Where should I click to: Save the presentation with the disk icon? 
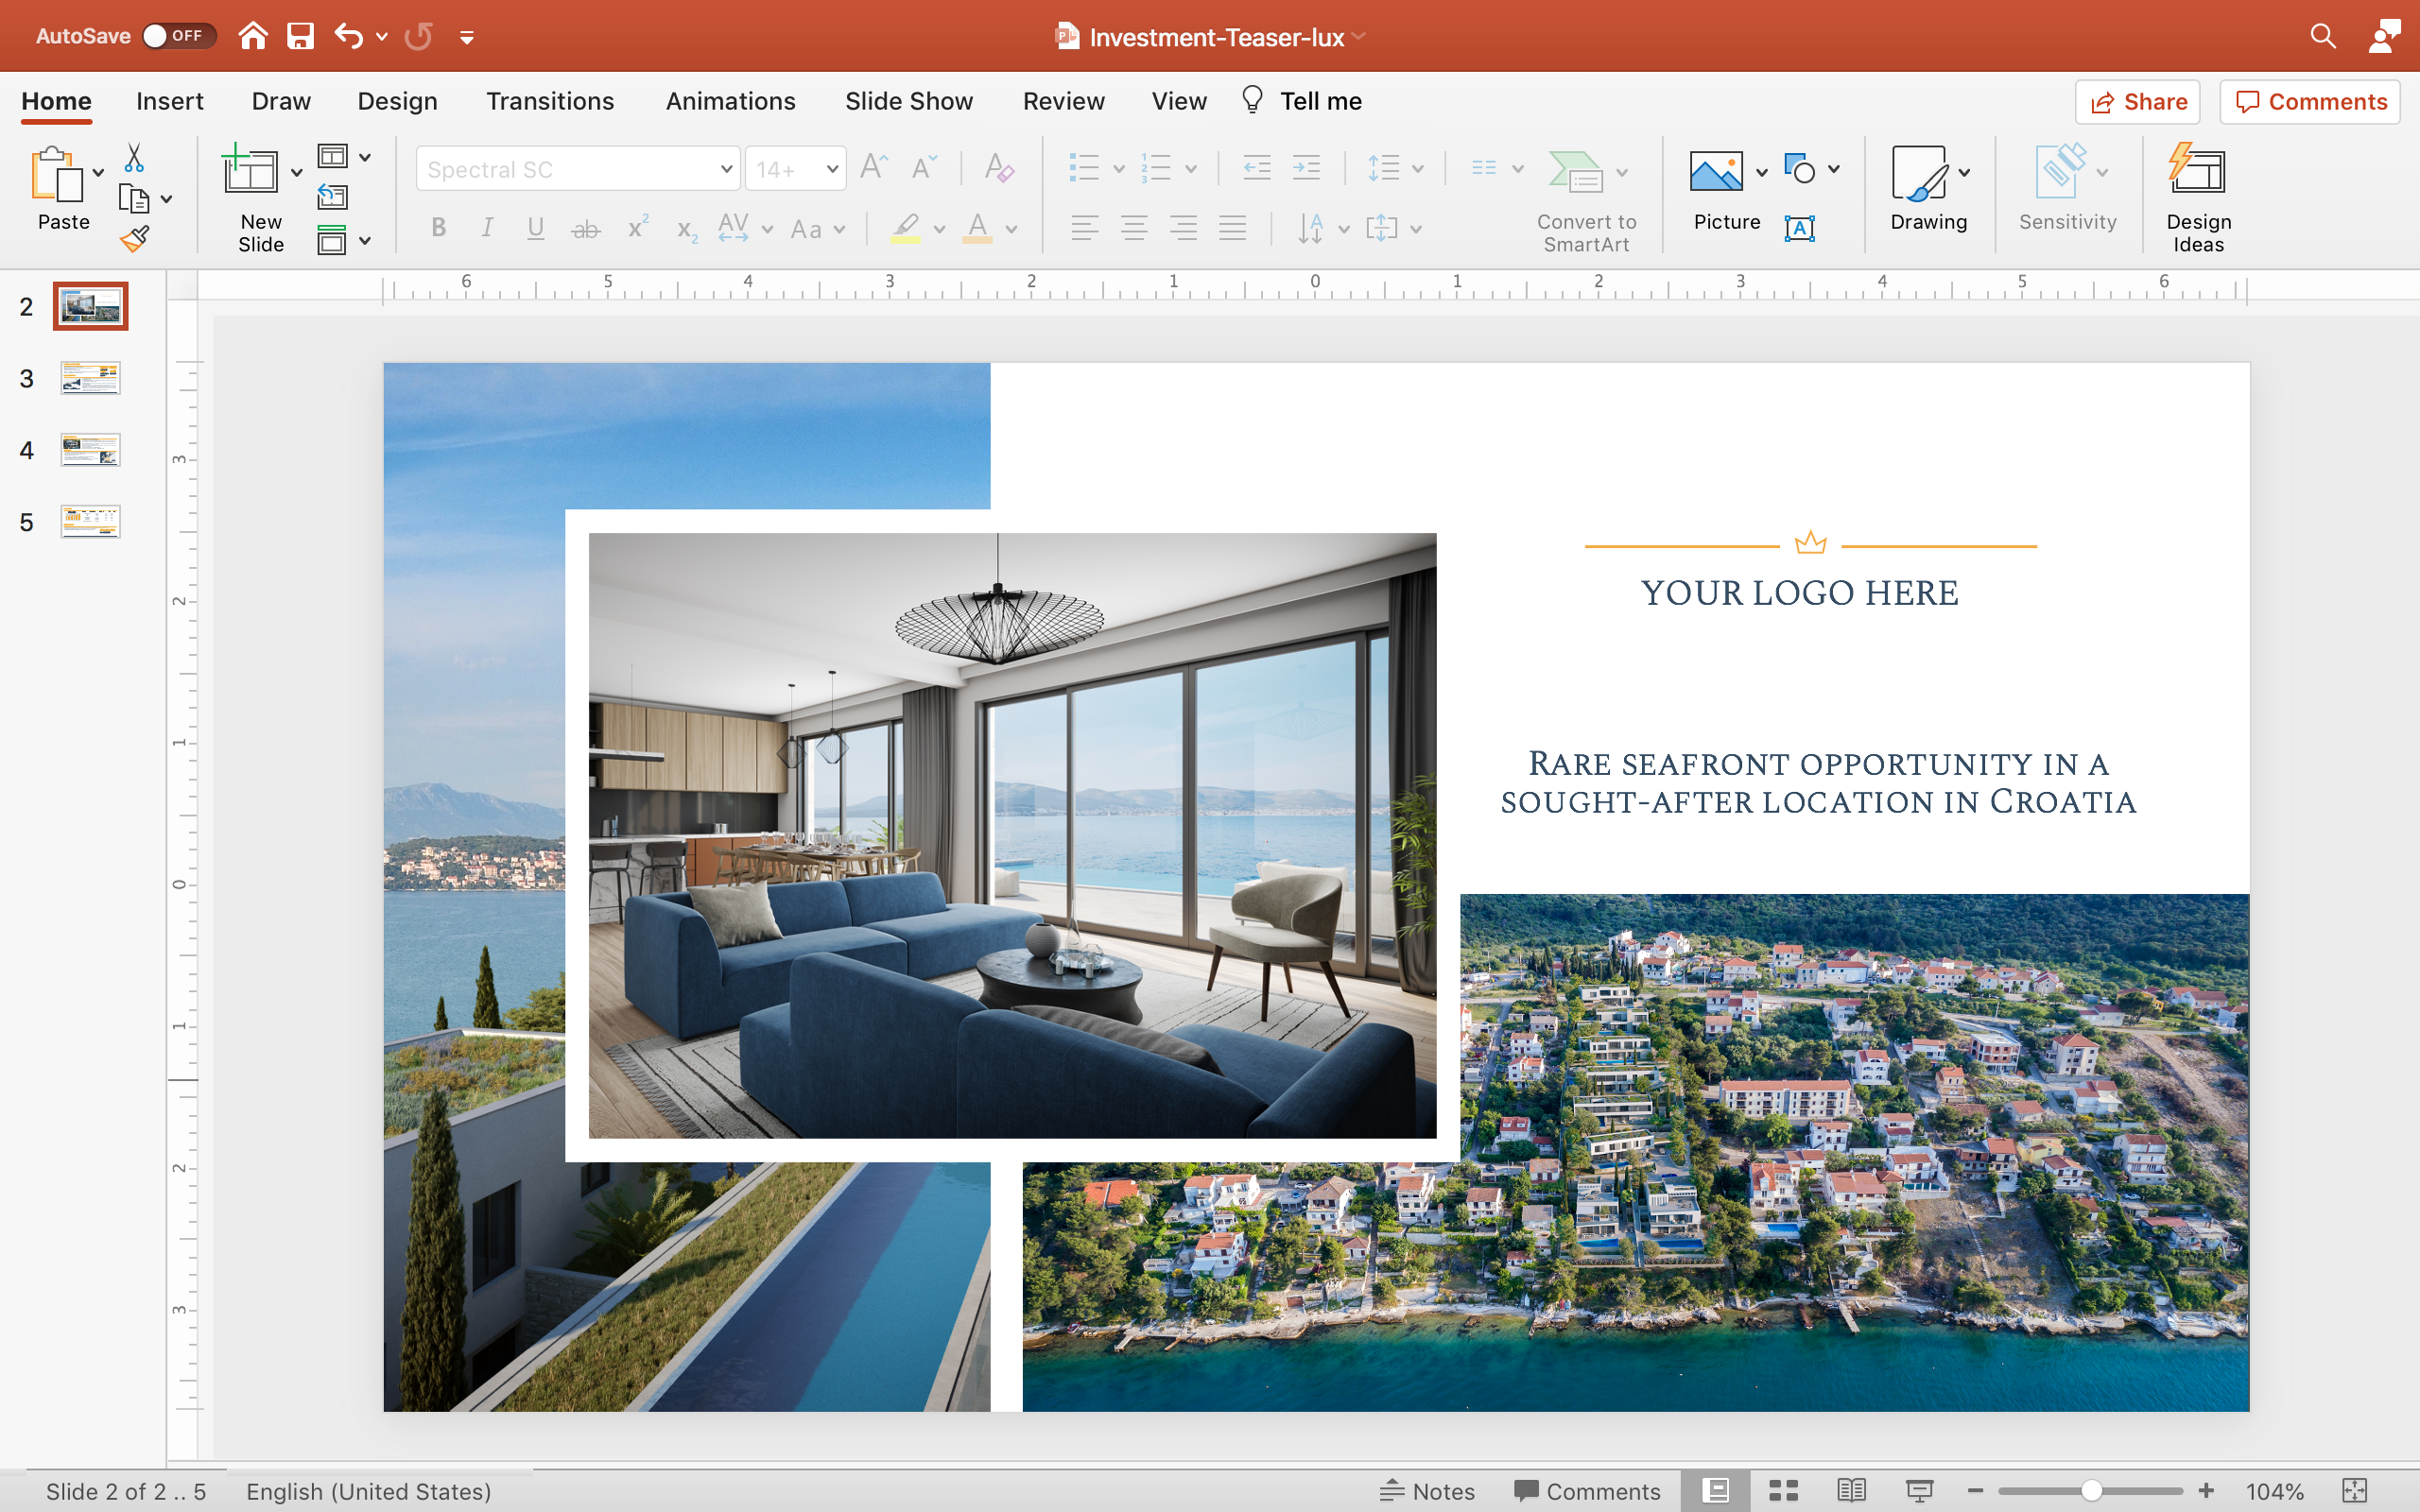pyautogui.click(x=300, y=37)
